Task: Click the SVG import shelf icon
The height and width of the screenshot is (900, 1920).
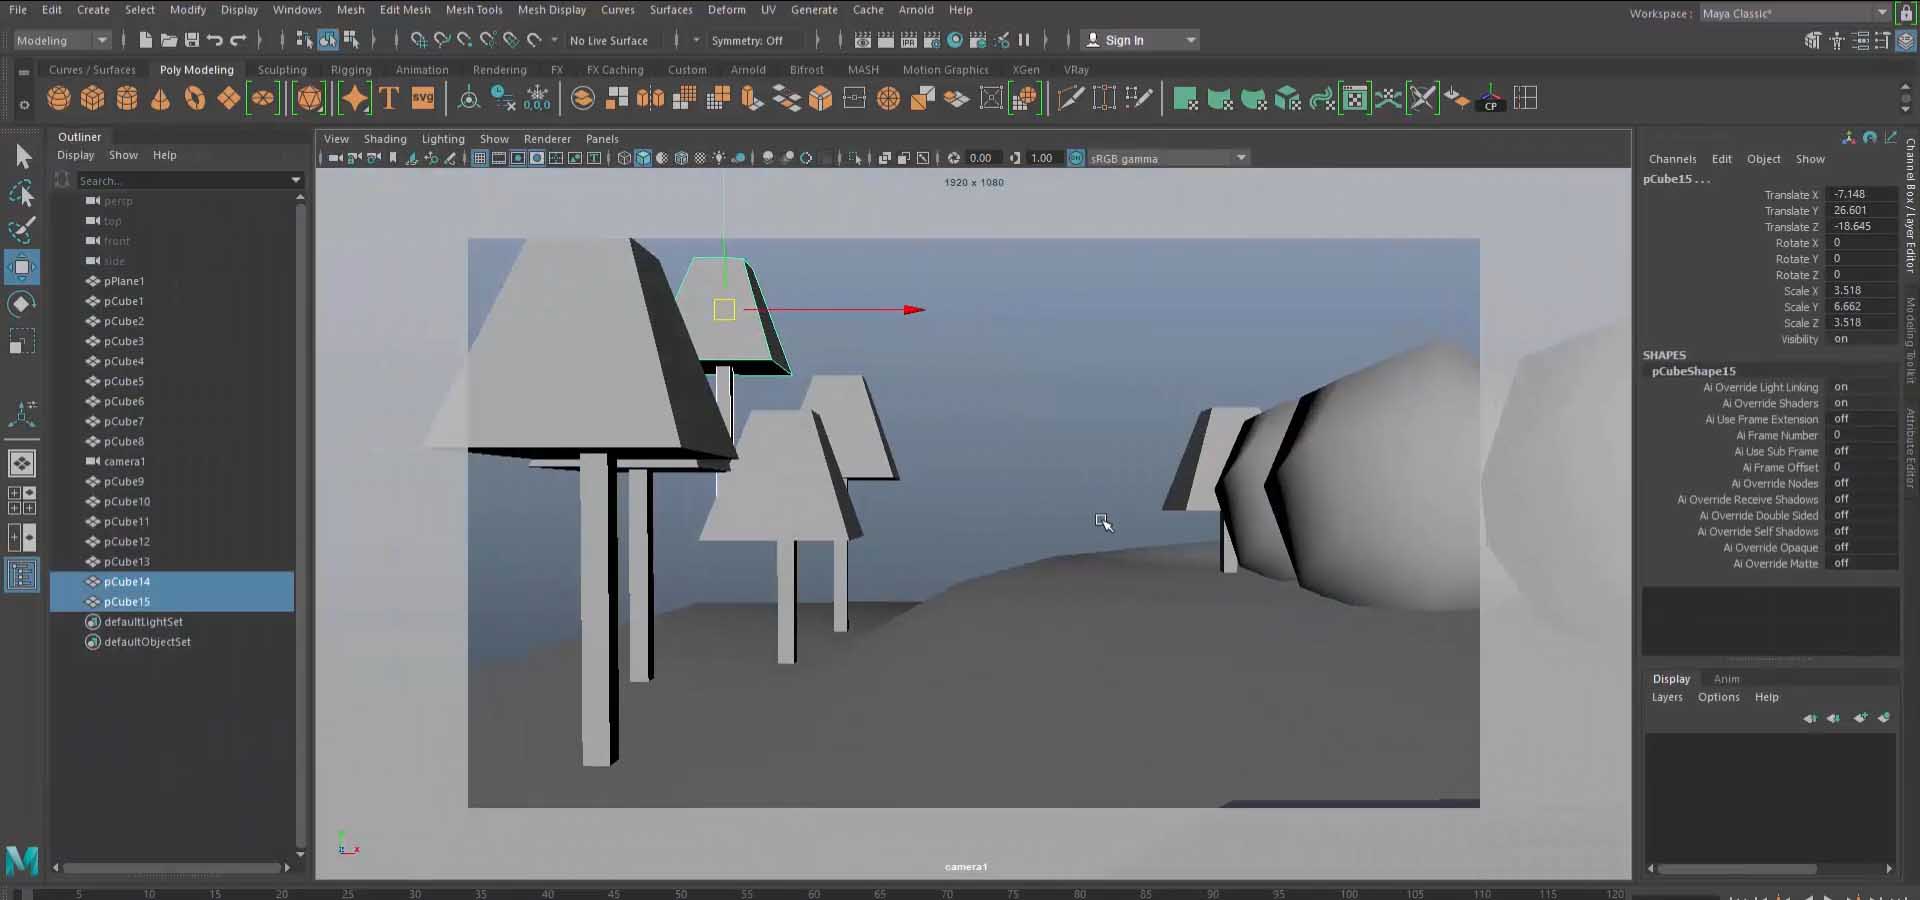Action: [423, 98]
